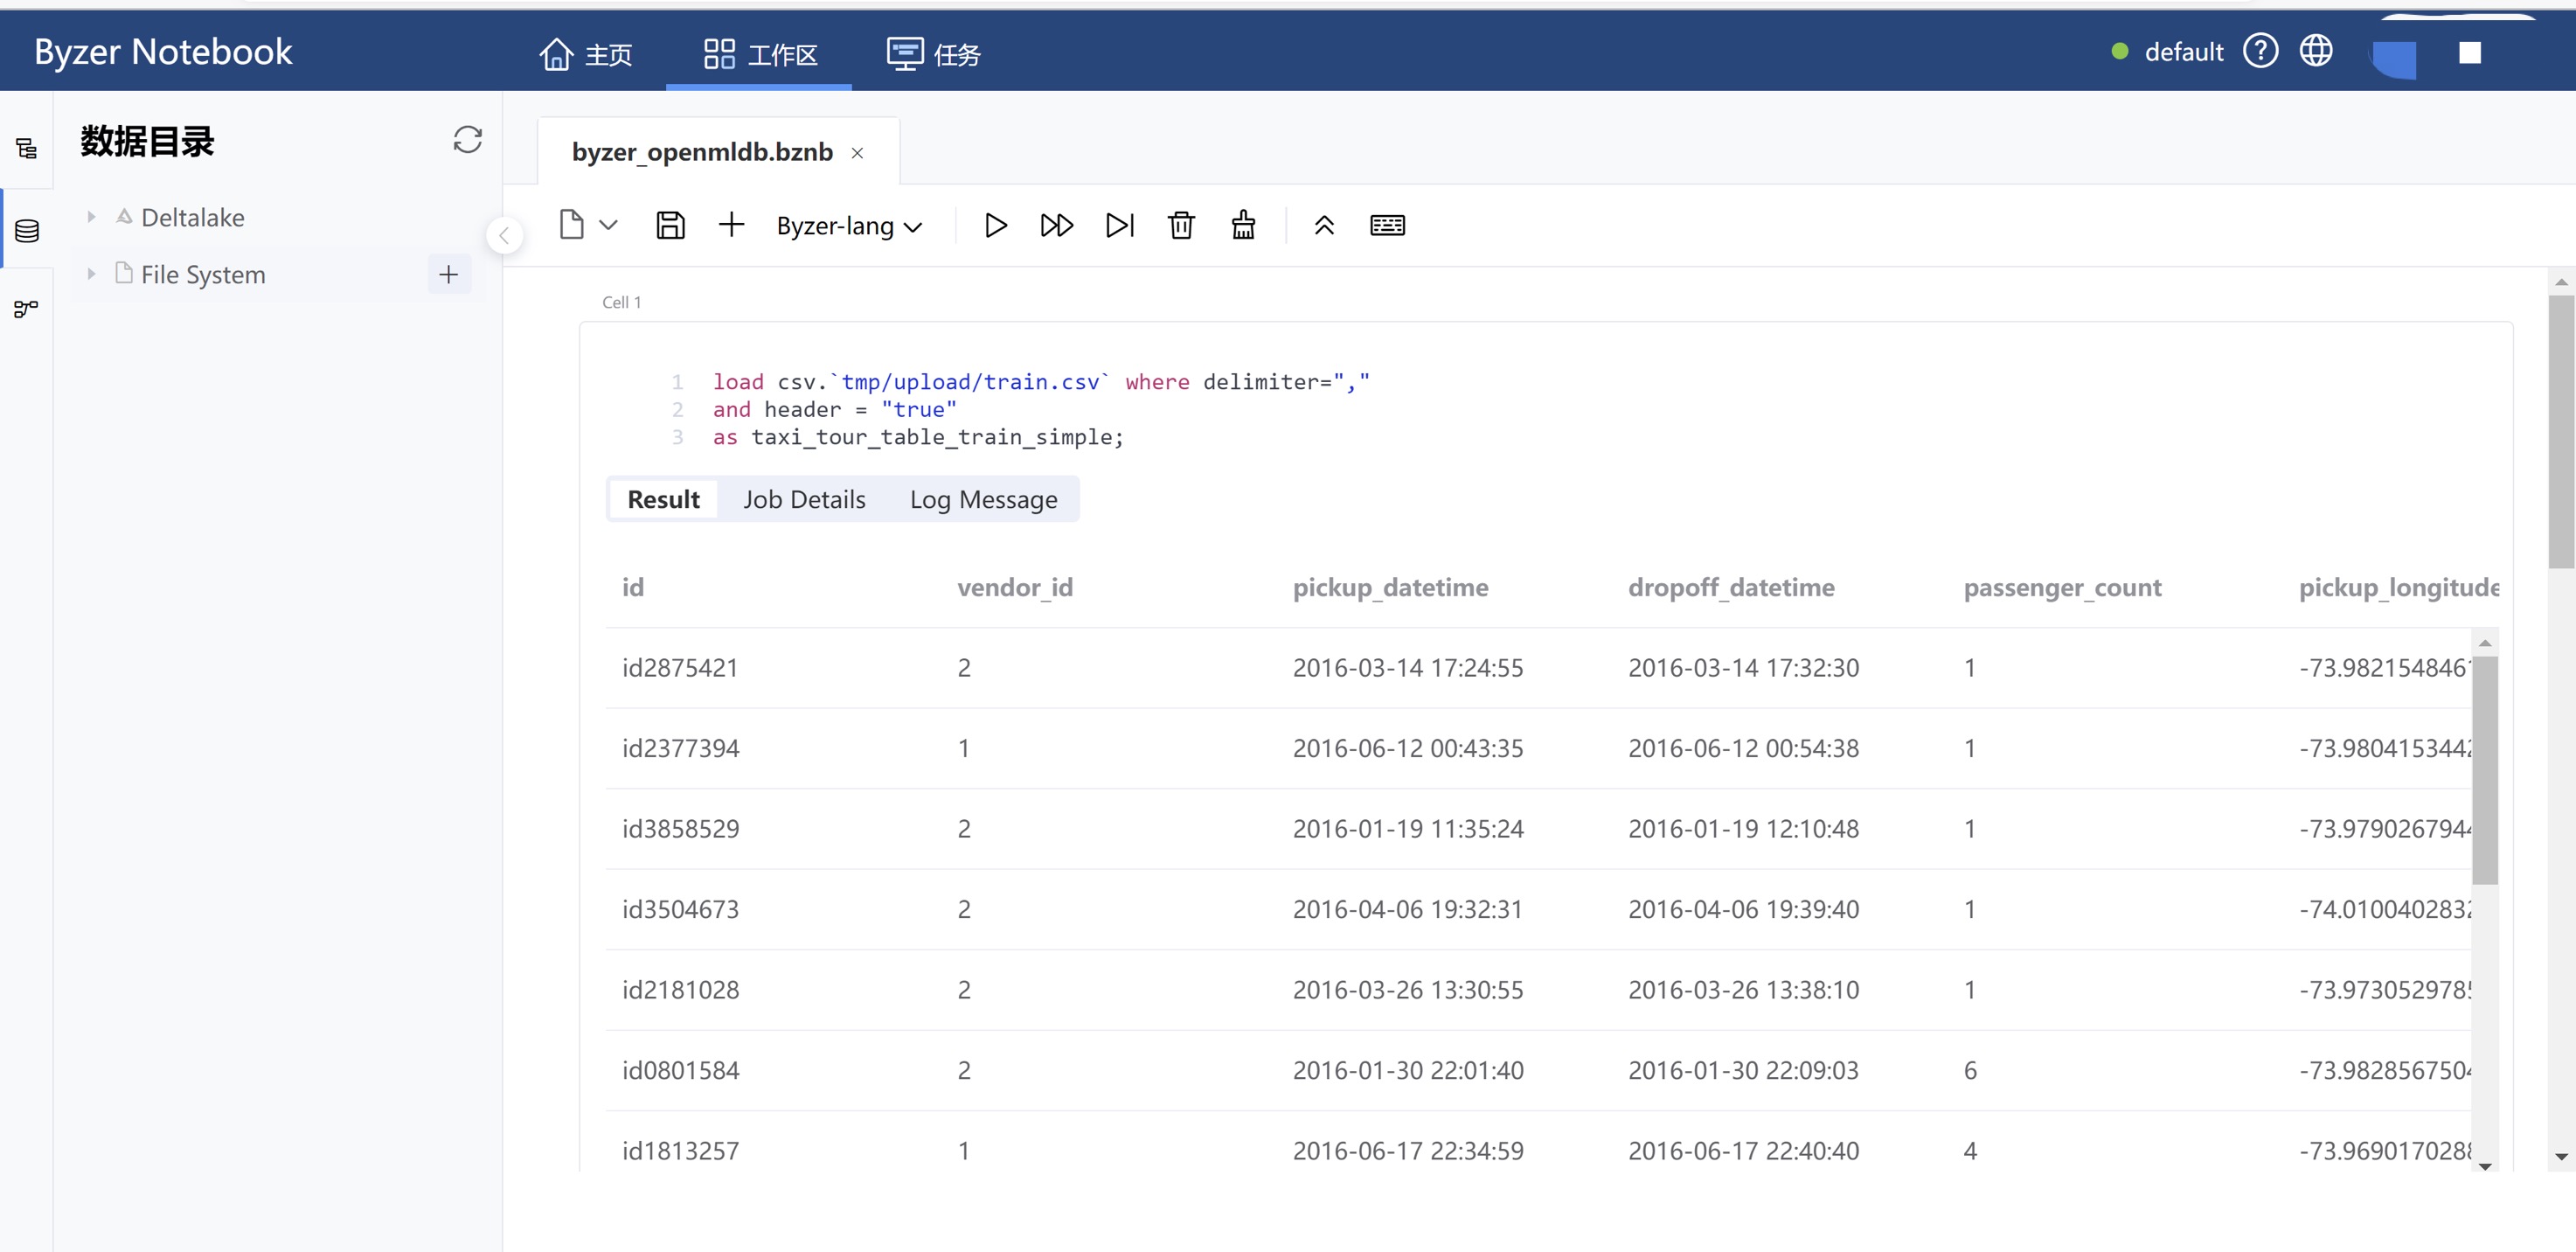Image resolution: width=2576 pixels, height=1252 pixels.
Task: Click the passenger_count column header
Action: click(x=2062, y=587)
